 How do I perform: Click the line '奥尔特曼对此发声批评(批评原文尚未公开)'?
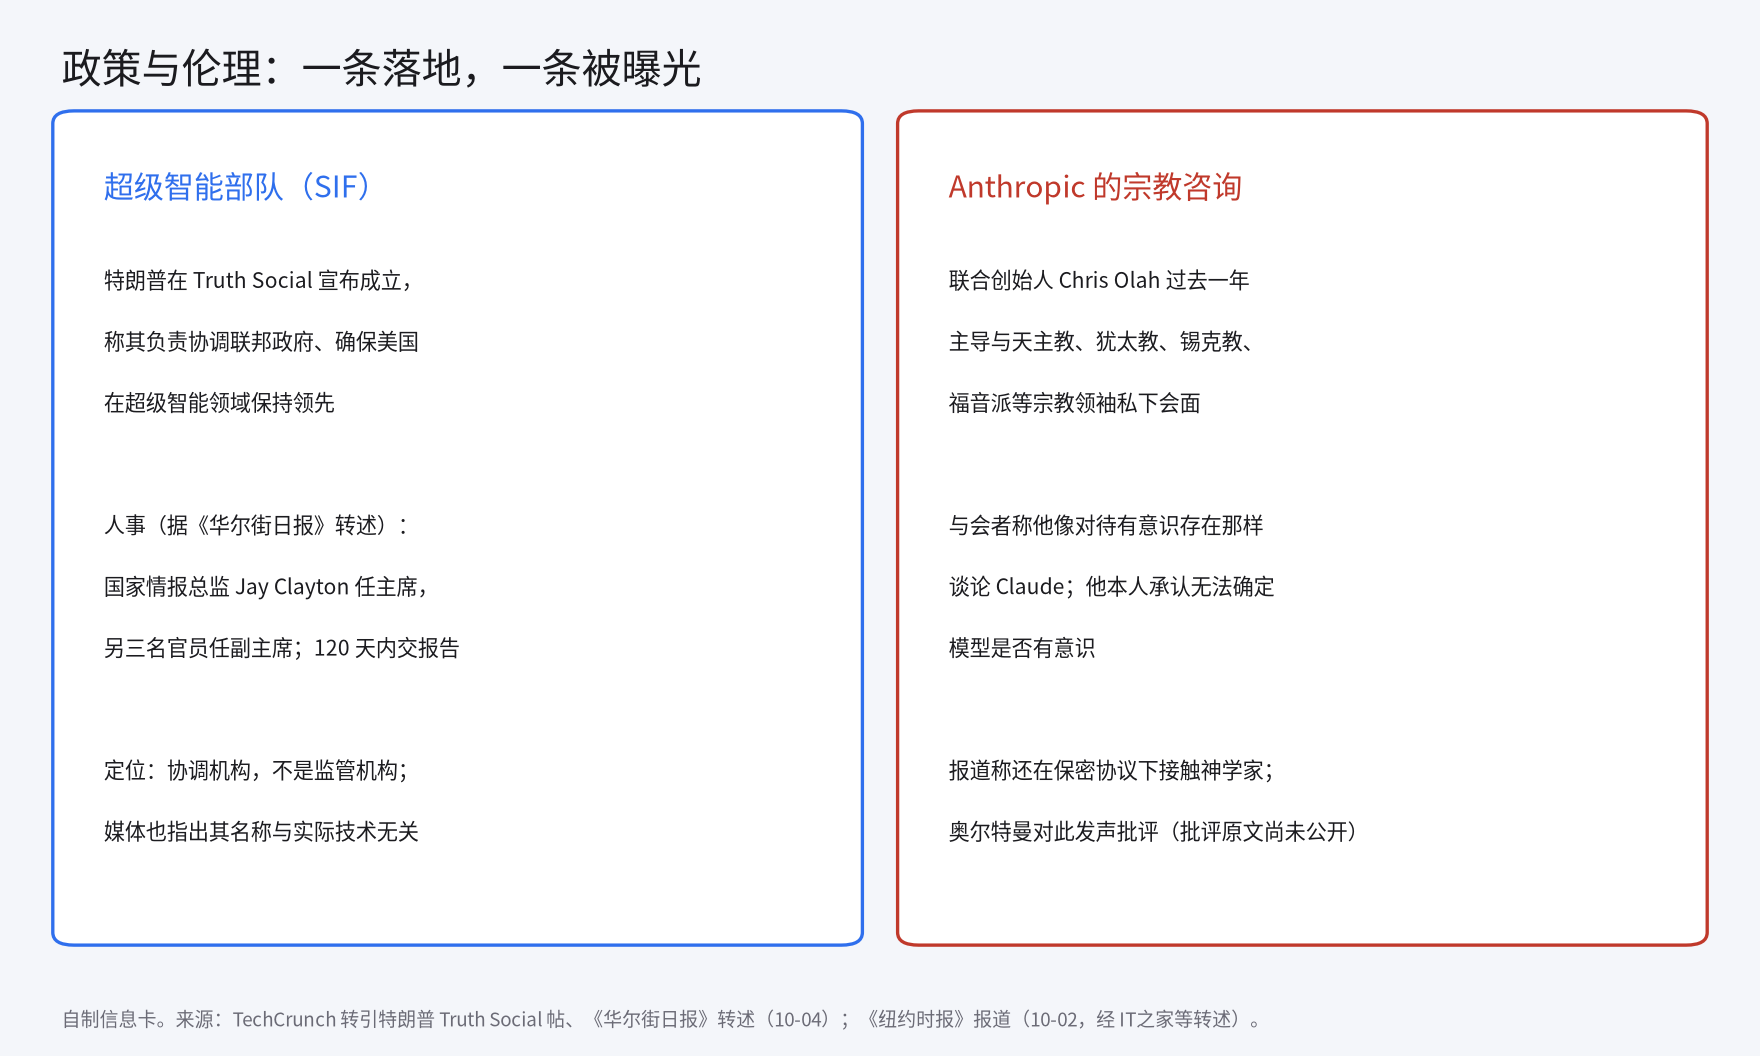point(1154,832)
